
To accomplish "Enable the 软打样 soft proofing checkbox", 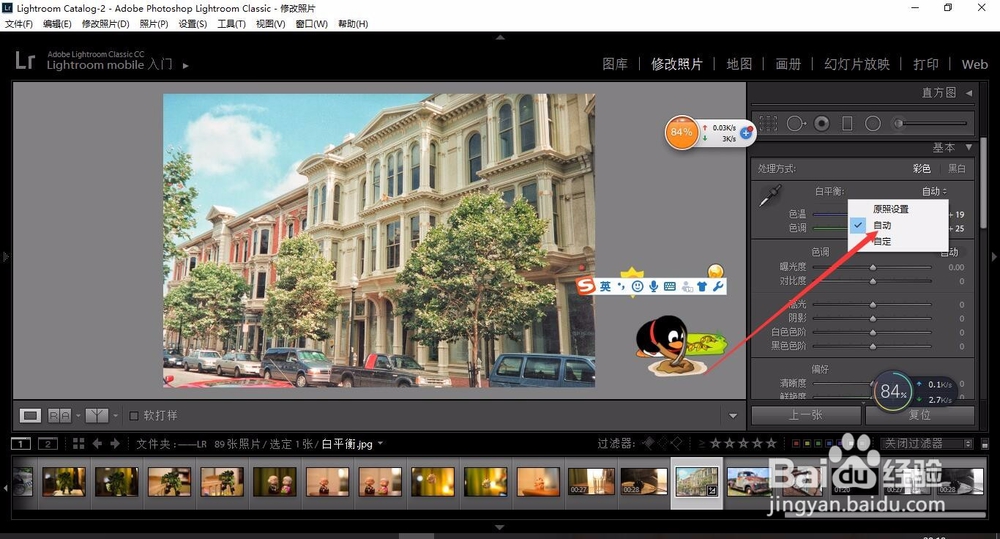I will coord(134,416).
